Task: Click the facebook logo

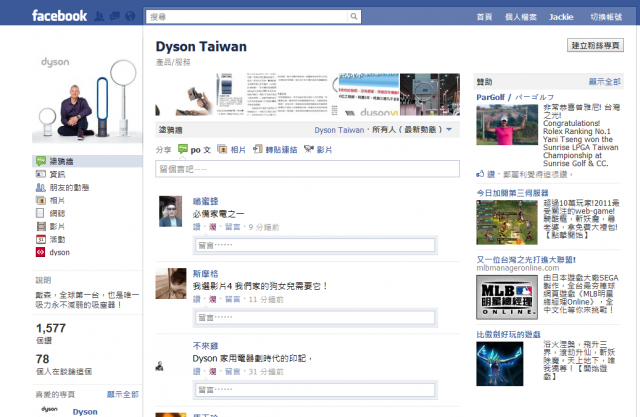Action: pyautogui.click(x=60, y=16)
